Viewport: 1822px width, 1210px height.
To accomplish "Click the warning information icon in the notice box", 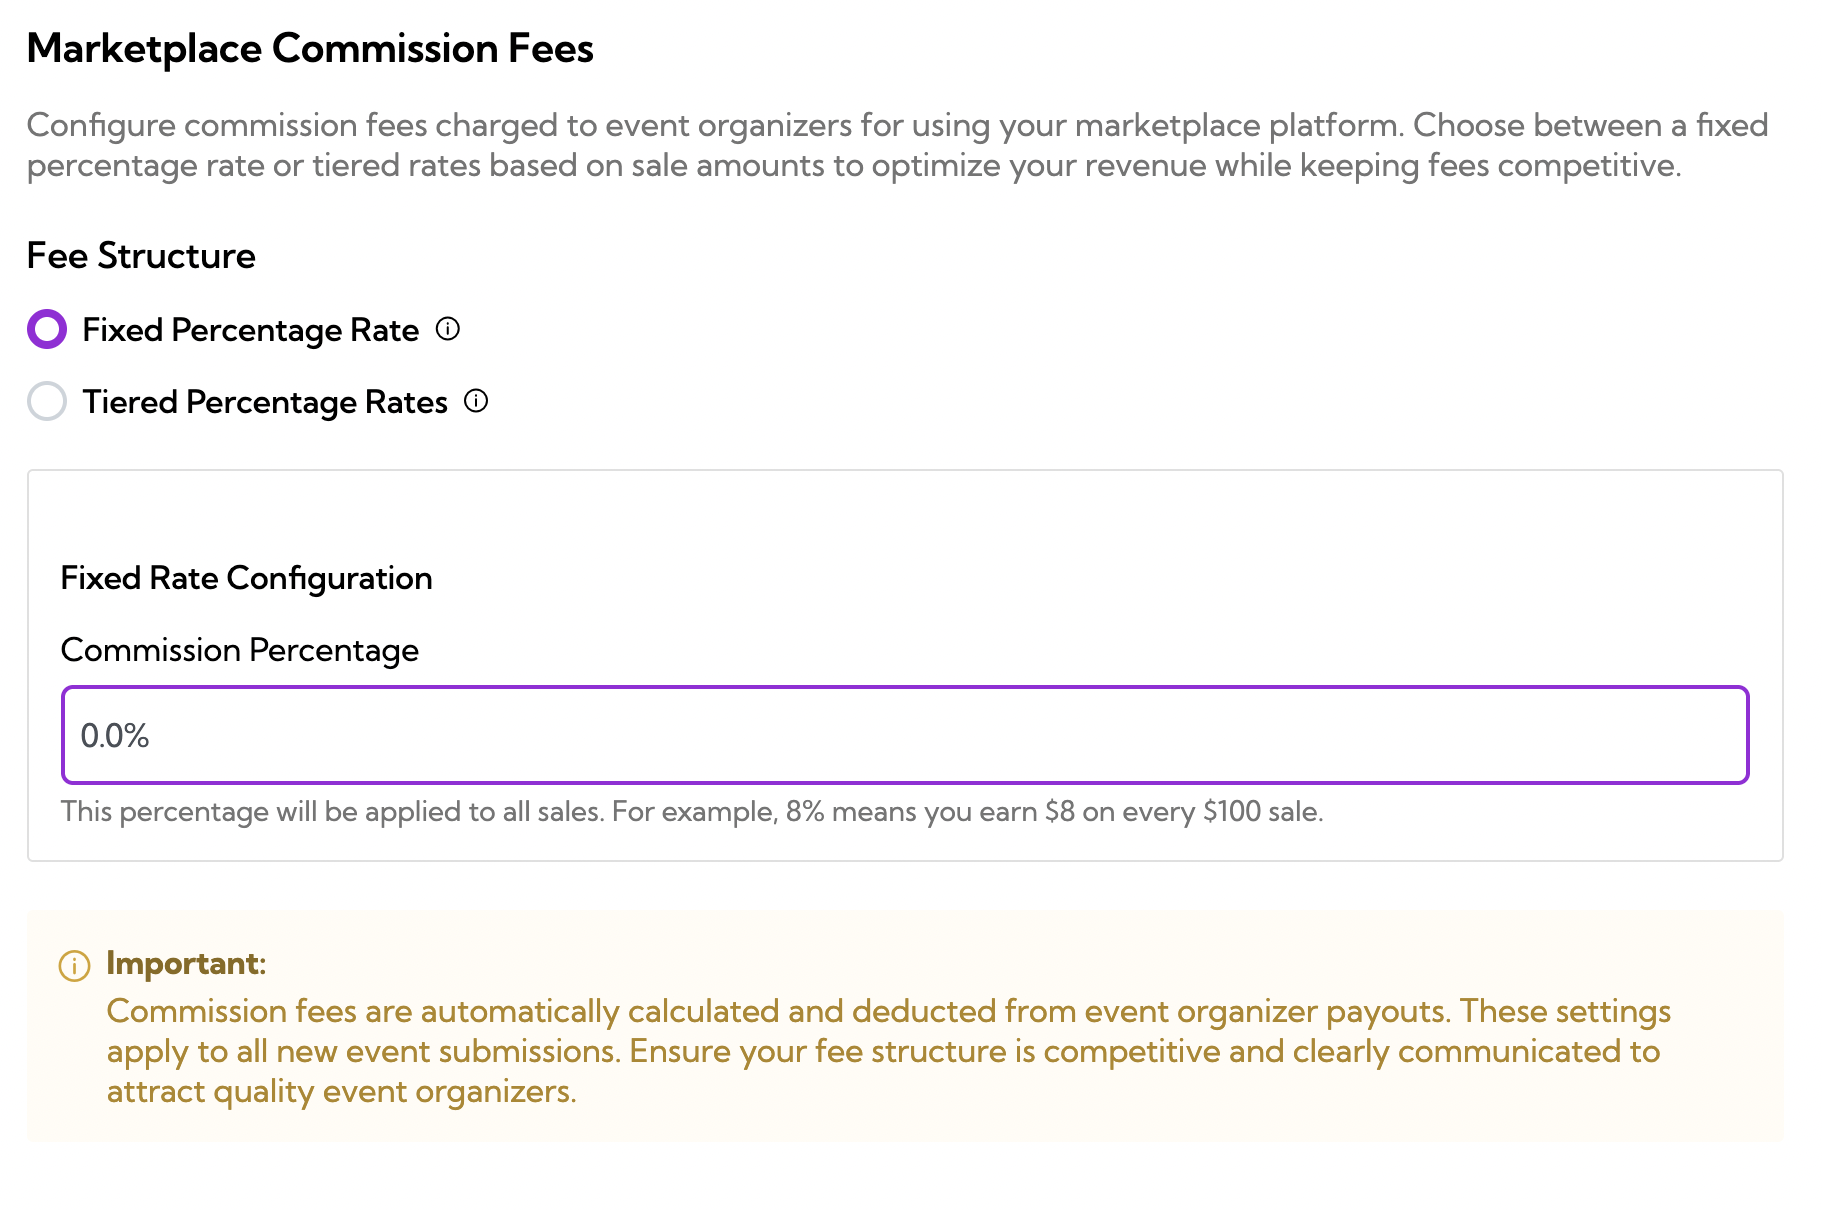I will (x=73, y=966).
